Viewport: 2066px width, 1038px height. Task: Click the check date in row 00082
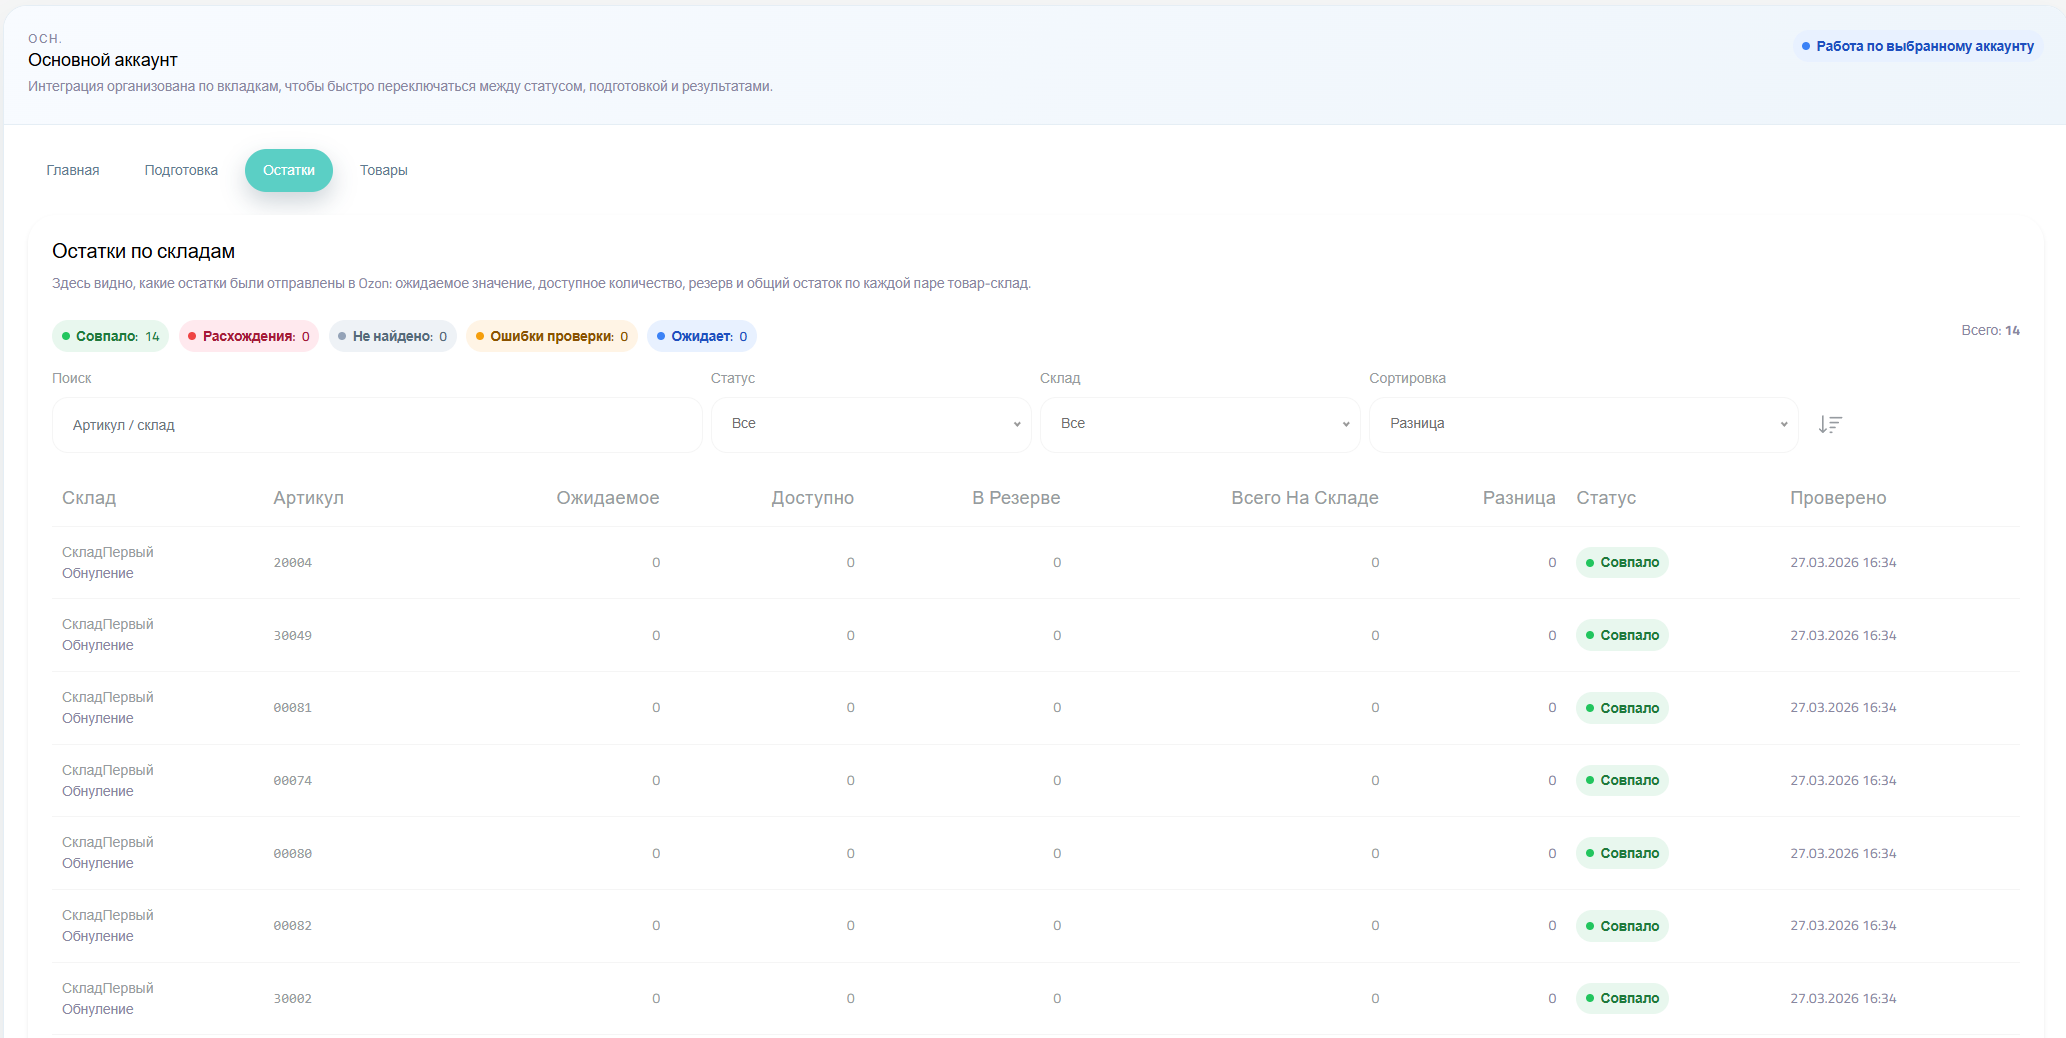tap(1843, 926)
